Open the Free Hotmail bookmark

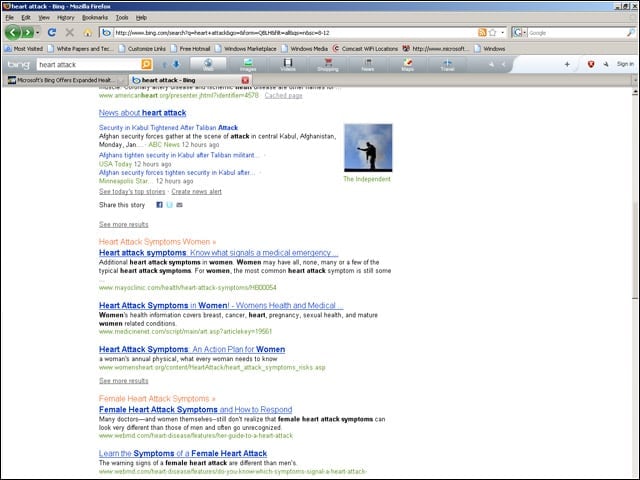pyautogui.click(x=190, y=49)
